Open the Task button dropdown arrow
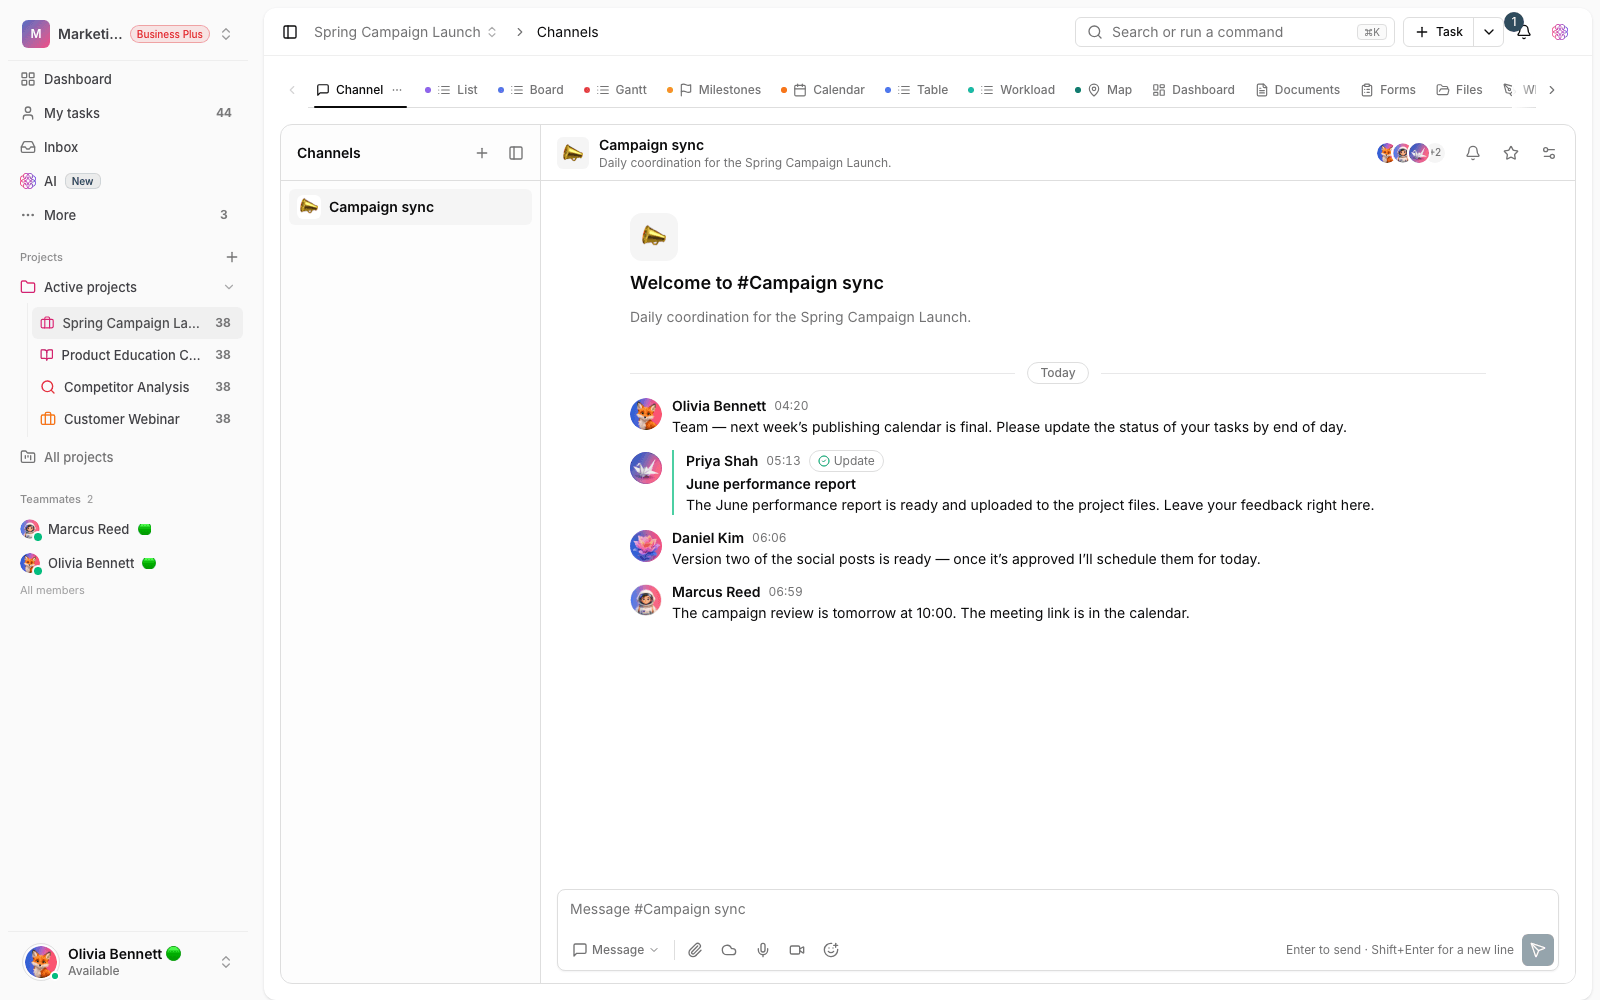Screen dimensions: 1600x1000 [1489, 32]
